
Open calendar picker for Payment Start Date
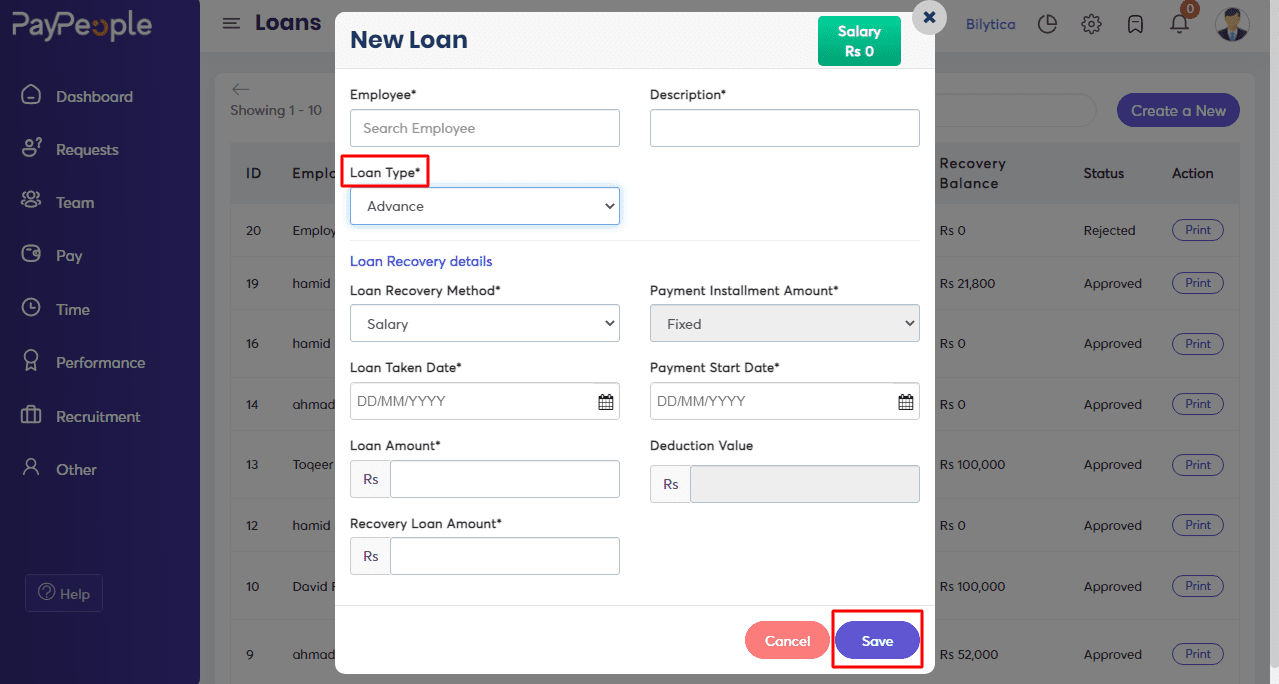click(905, 402)
